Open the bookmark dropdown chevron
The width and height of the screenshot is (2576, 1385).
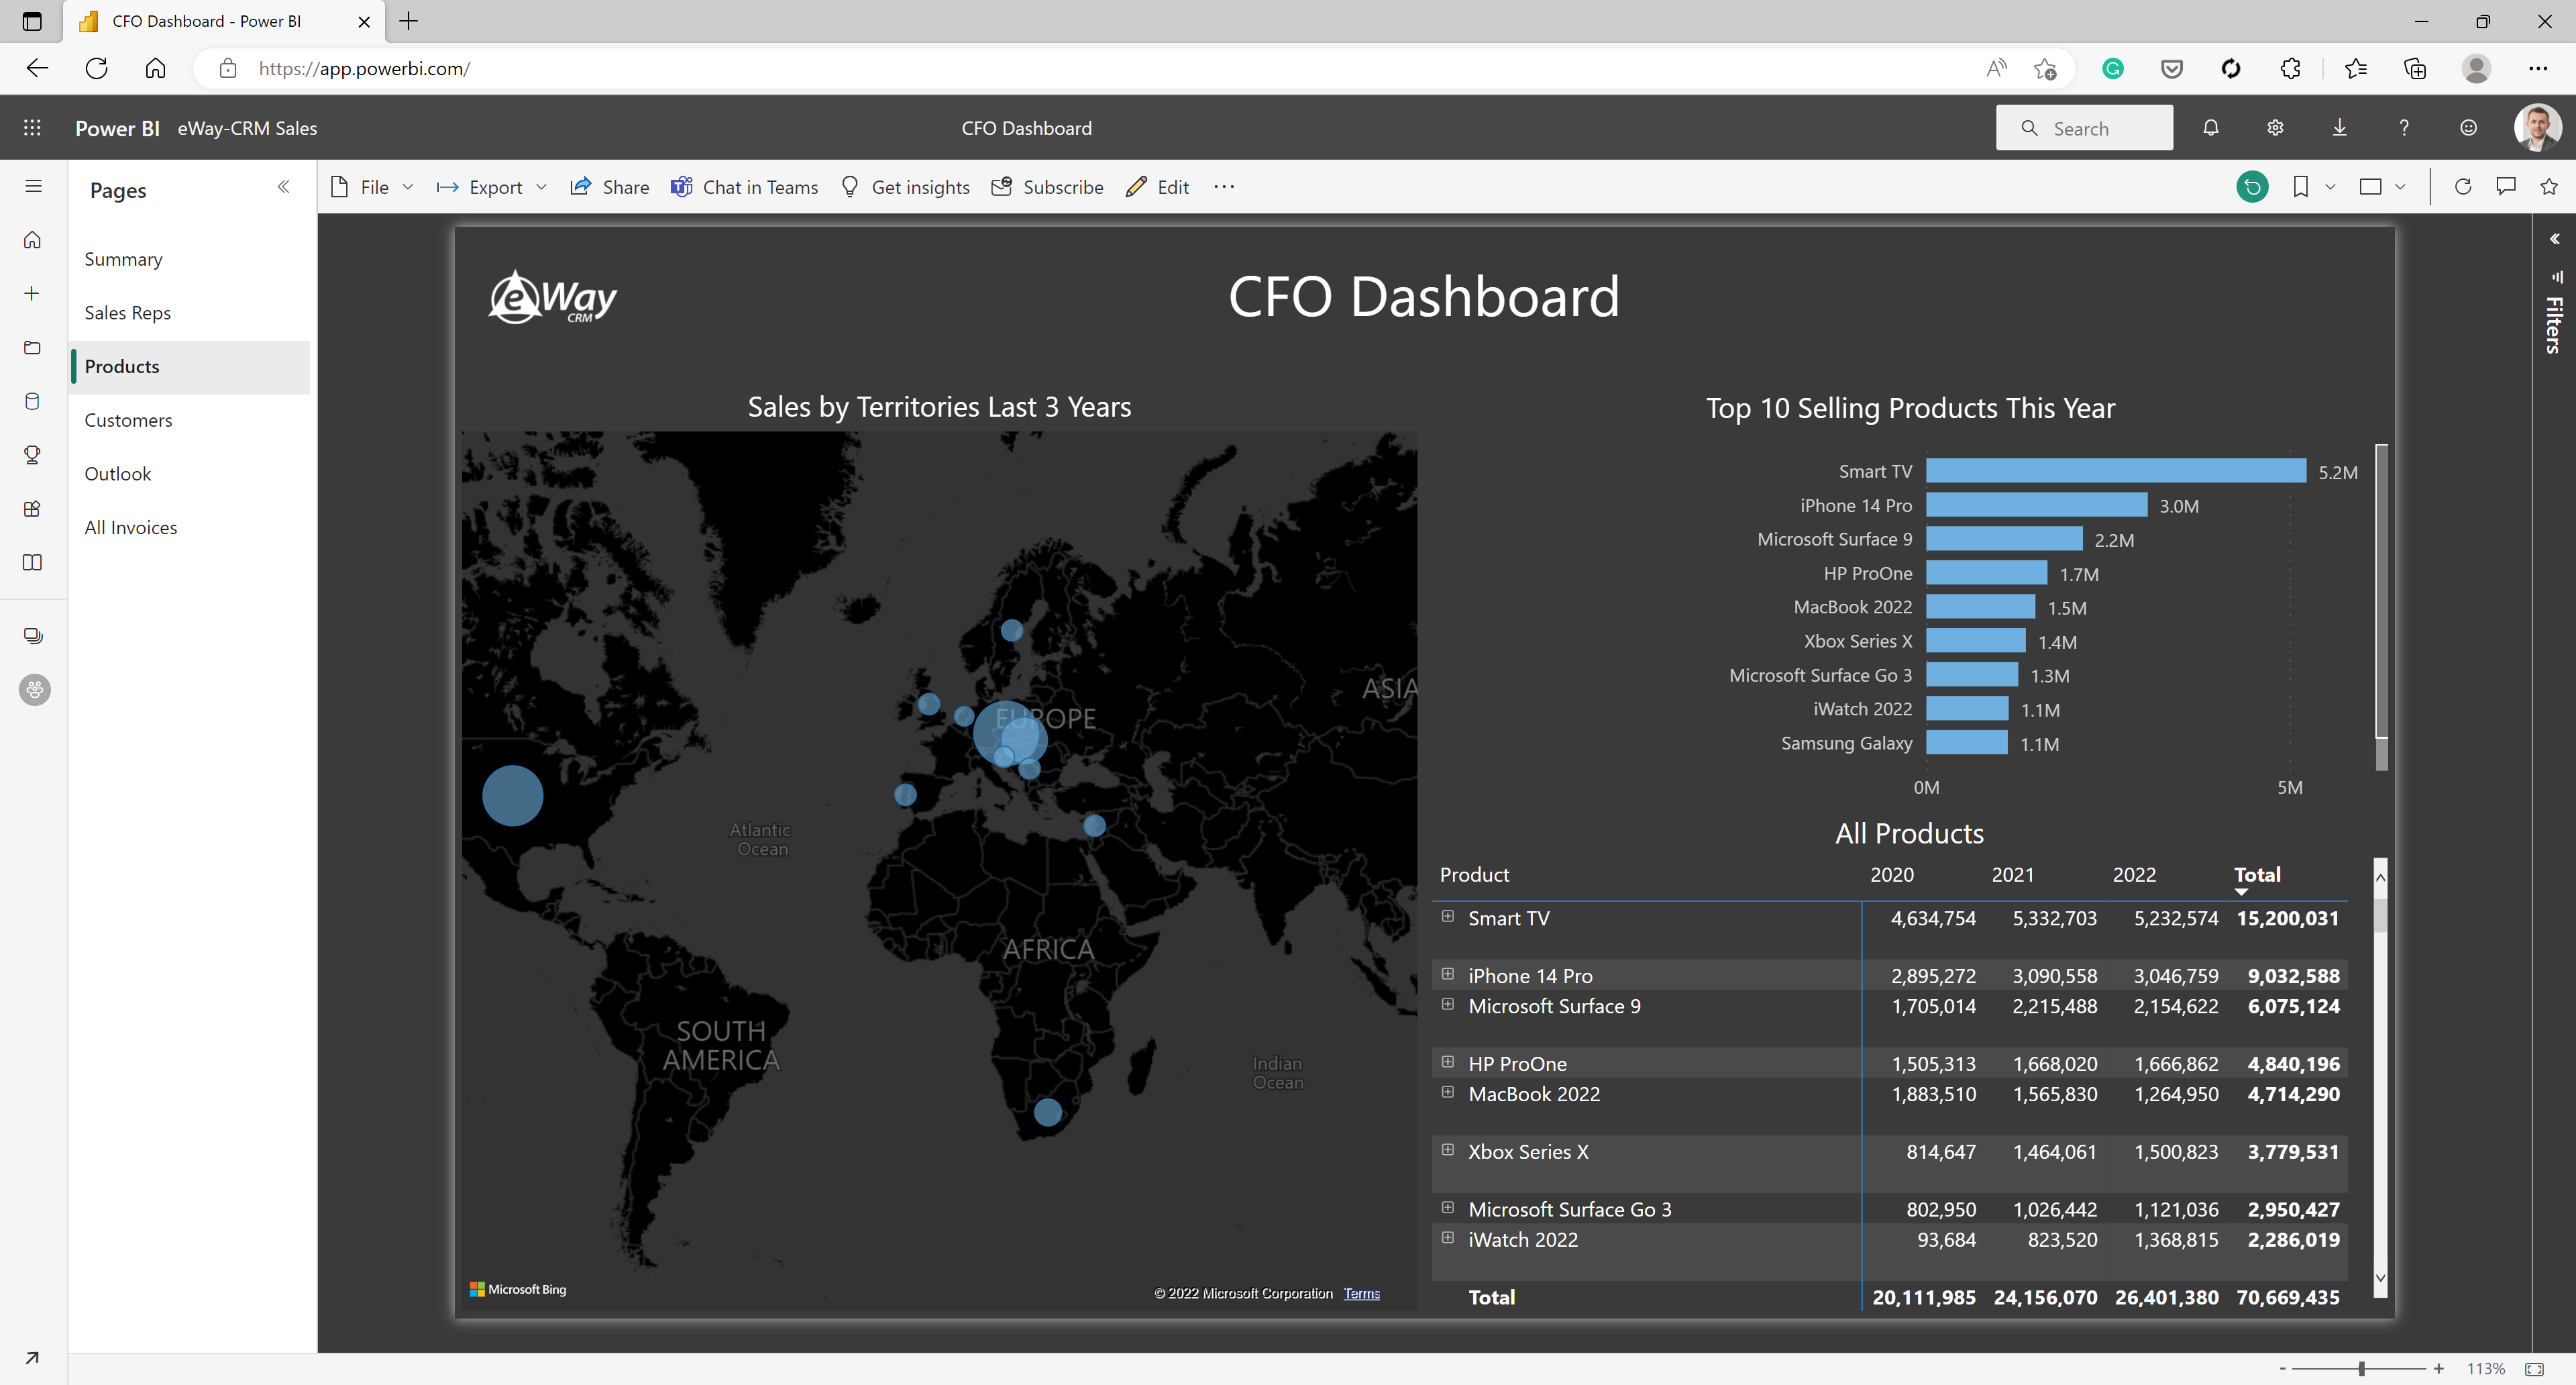tap(2329, 187)
